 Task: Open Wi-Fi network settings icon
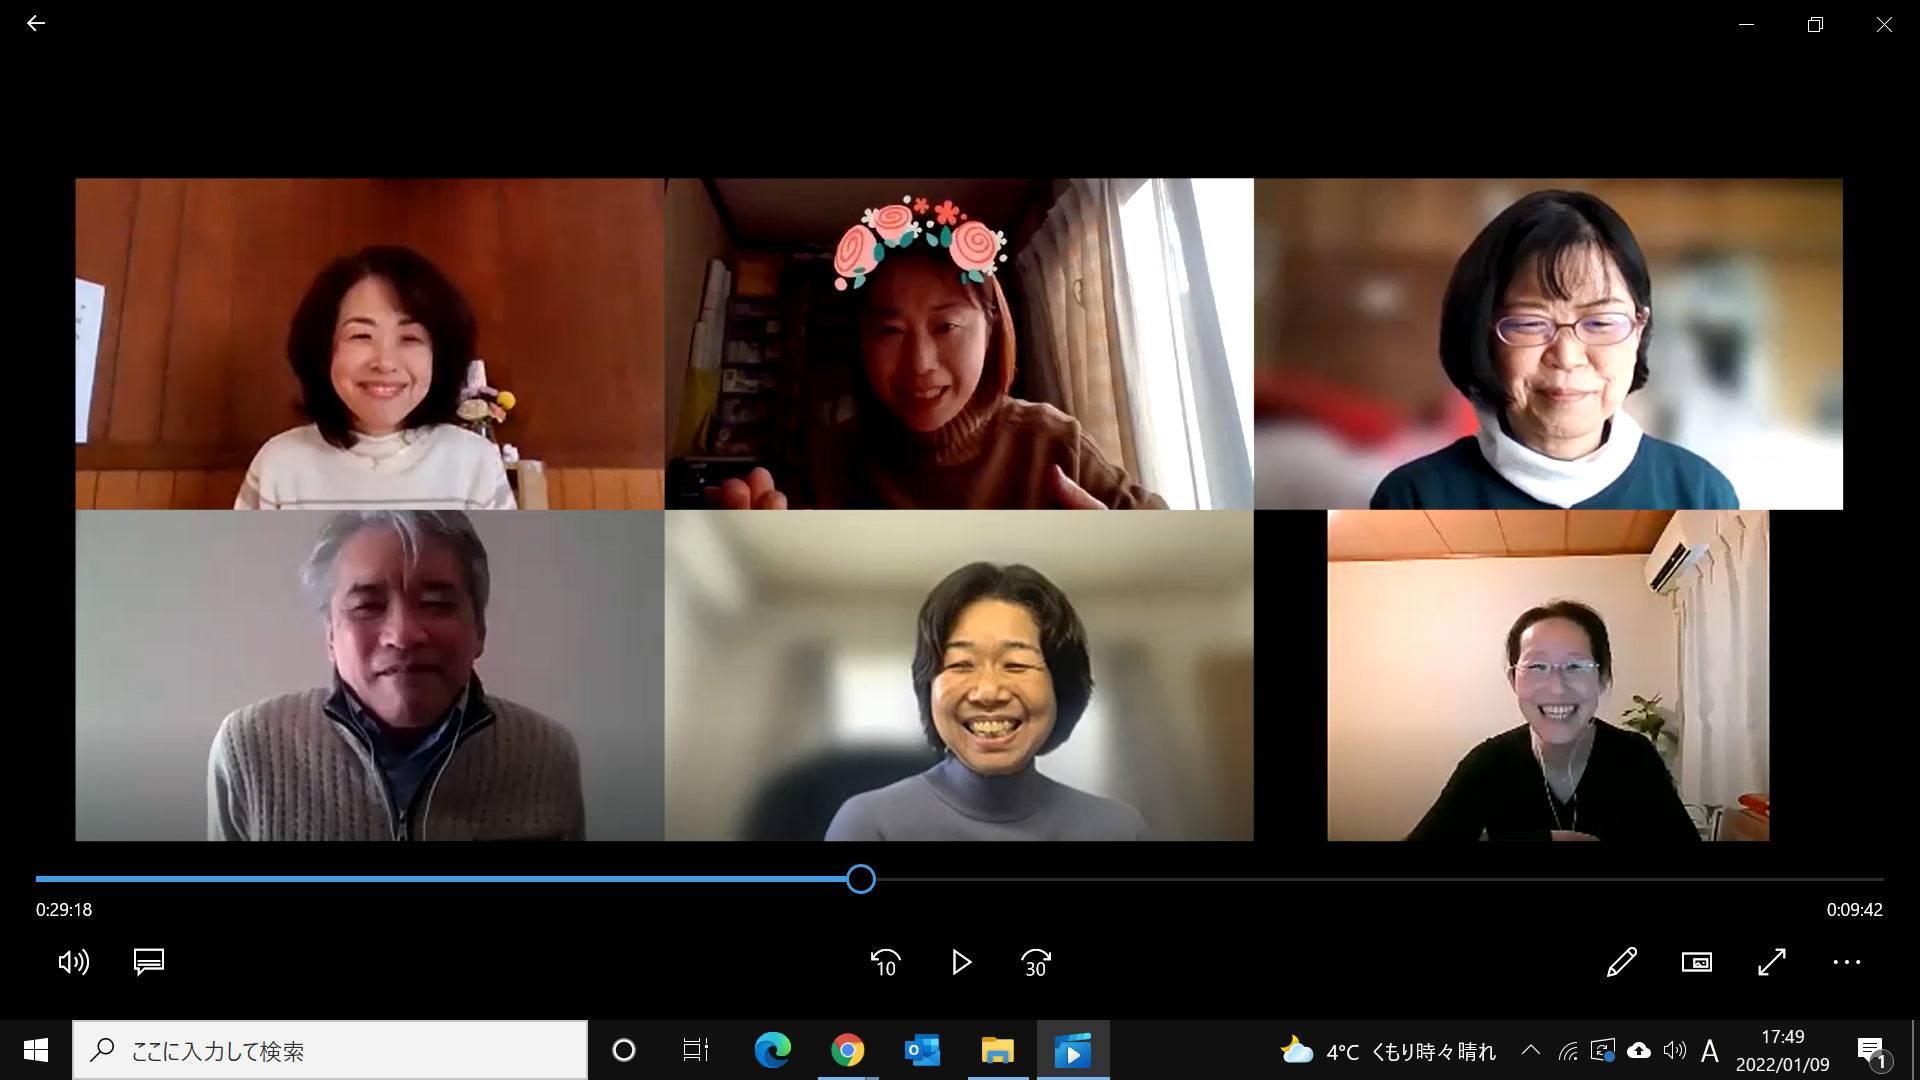(1568, 1051)
